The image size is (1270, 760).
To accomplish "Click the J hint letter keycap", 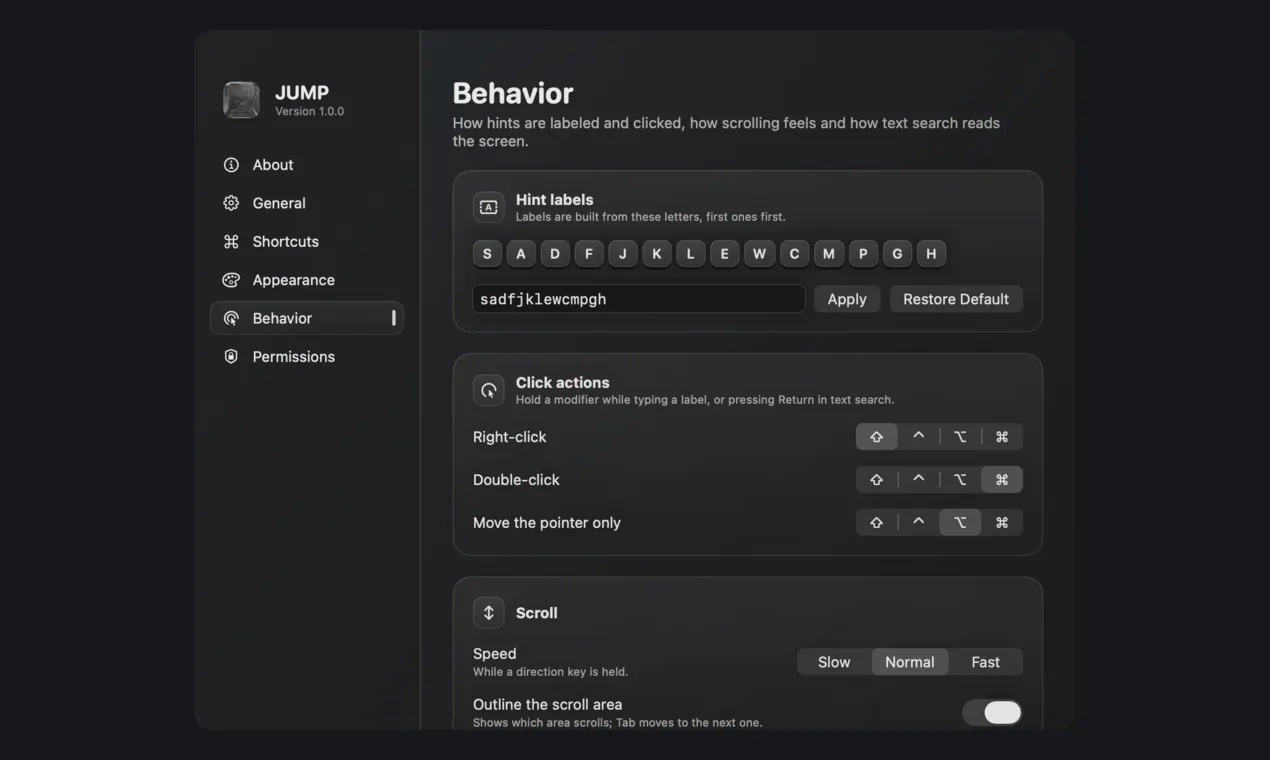I will point(623,254).
